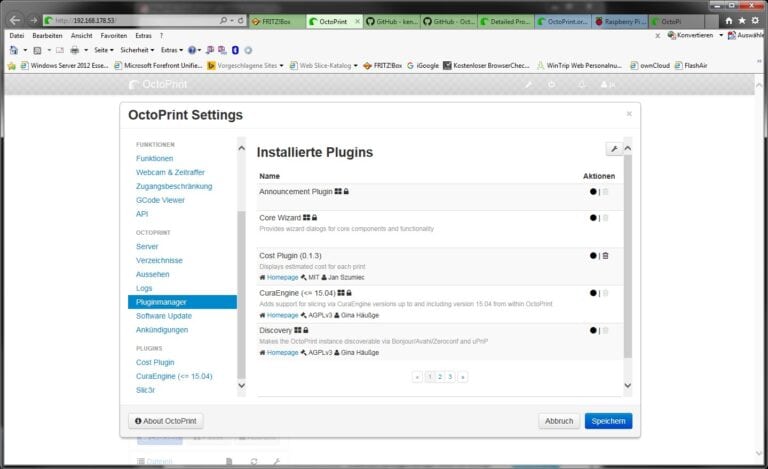
Task: Click the greyed trash icon for Announcement Plugin
Action: click(x=605, y=191)
